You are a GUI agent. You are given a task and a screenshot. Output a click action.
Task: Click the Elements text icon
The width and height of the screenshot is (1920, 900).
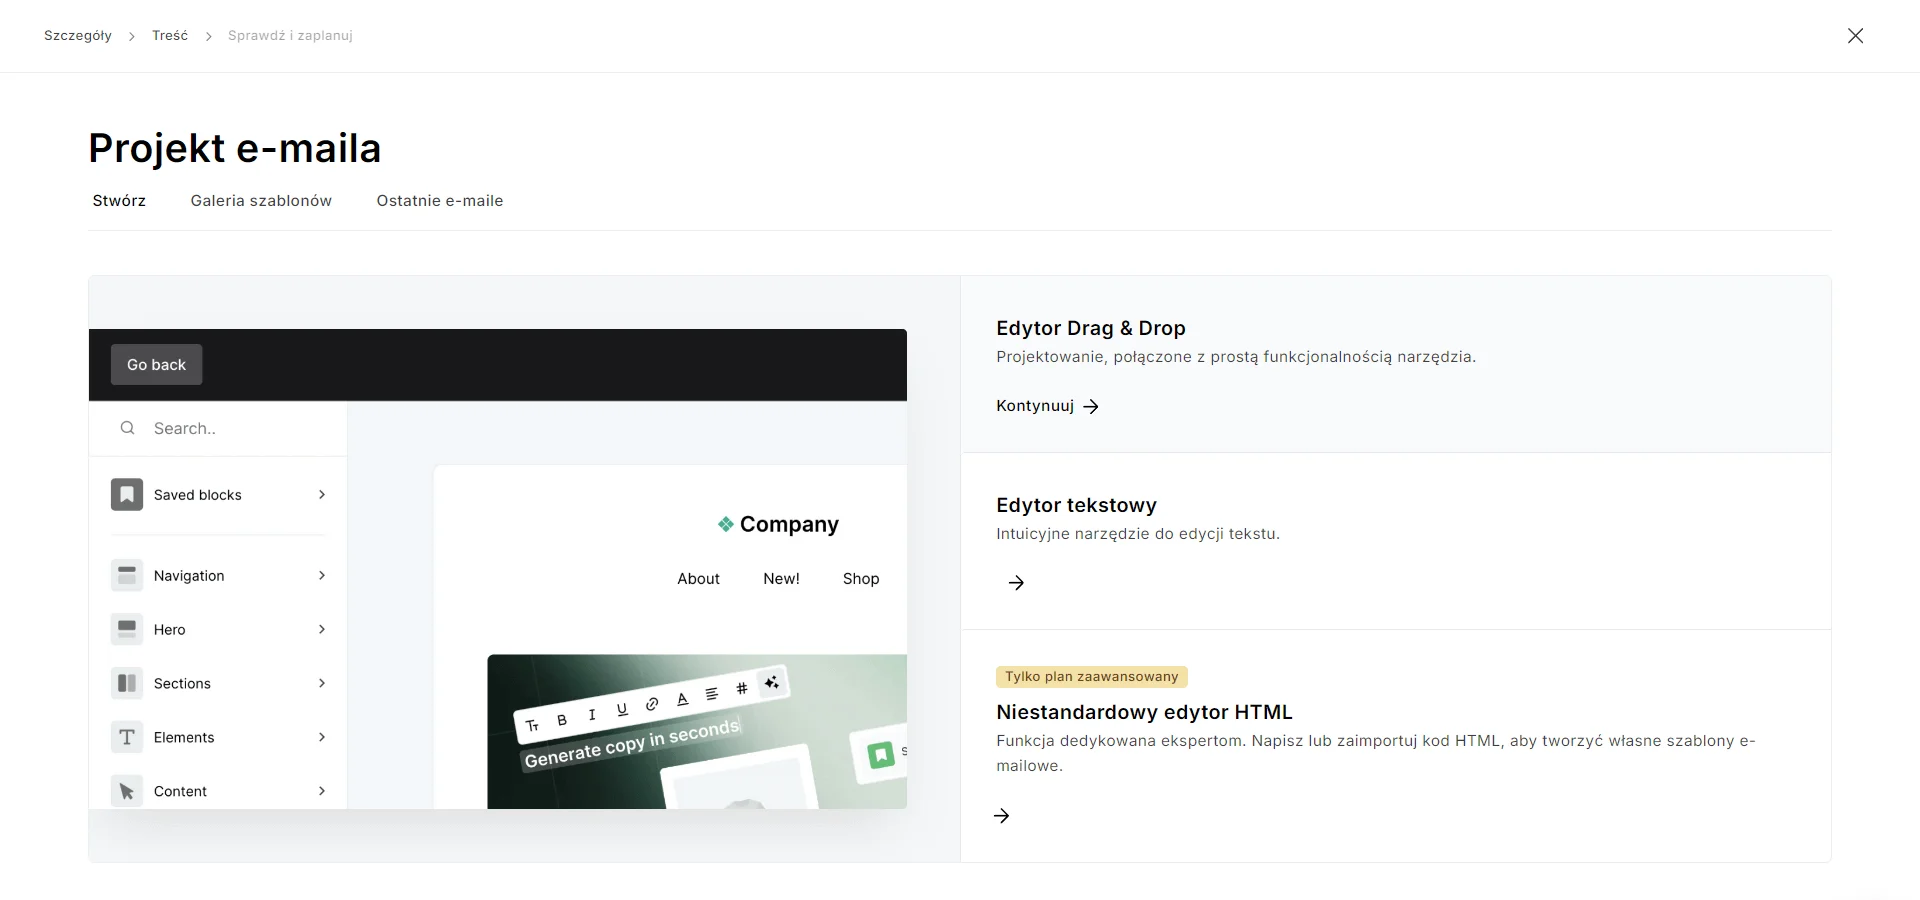point(127,738)
